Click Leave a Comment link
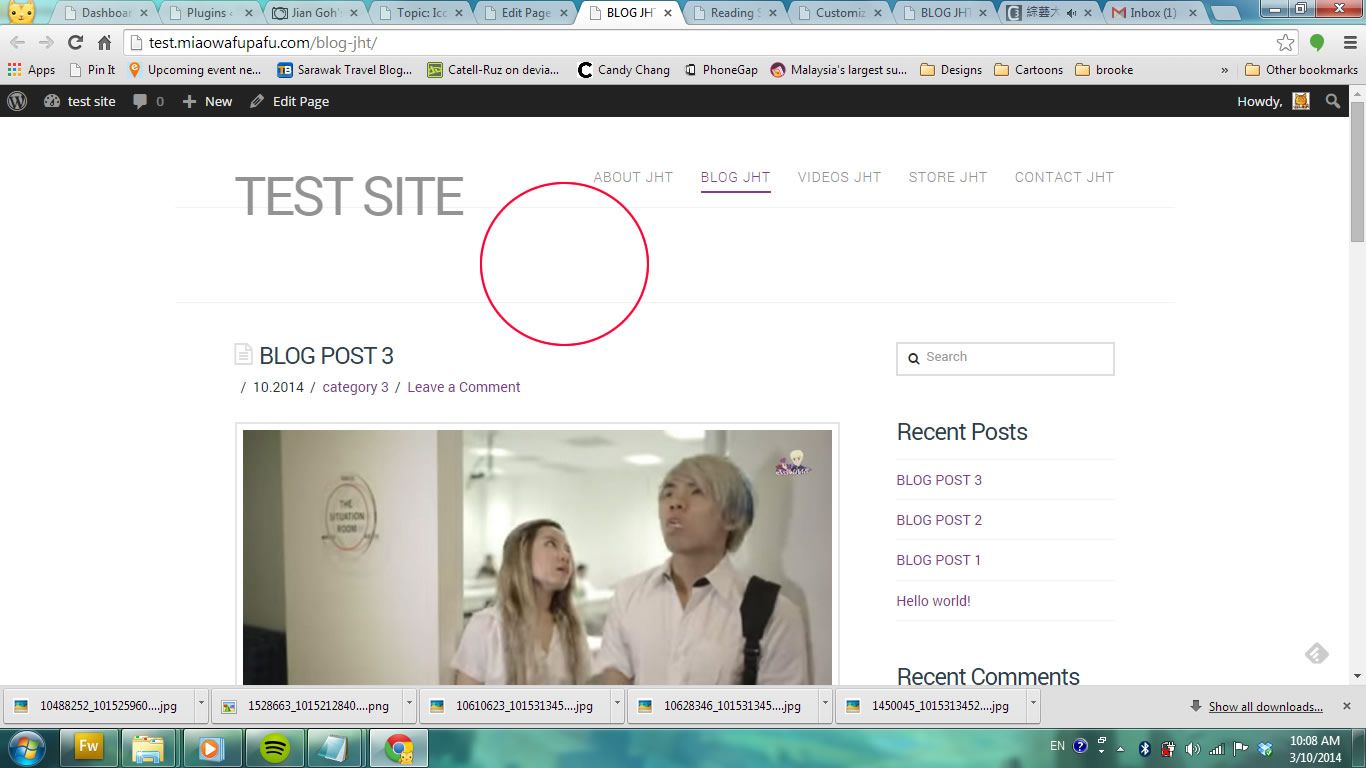This screenshot has height=768, width=1366. [464, 387]
